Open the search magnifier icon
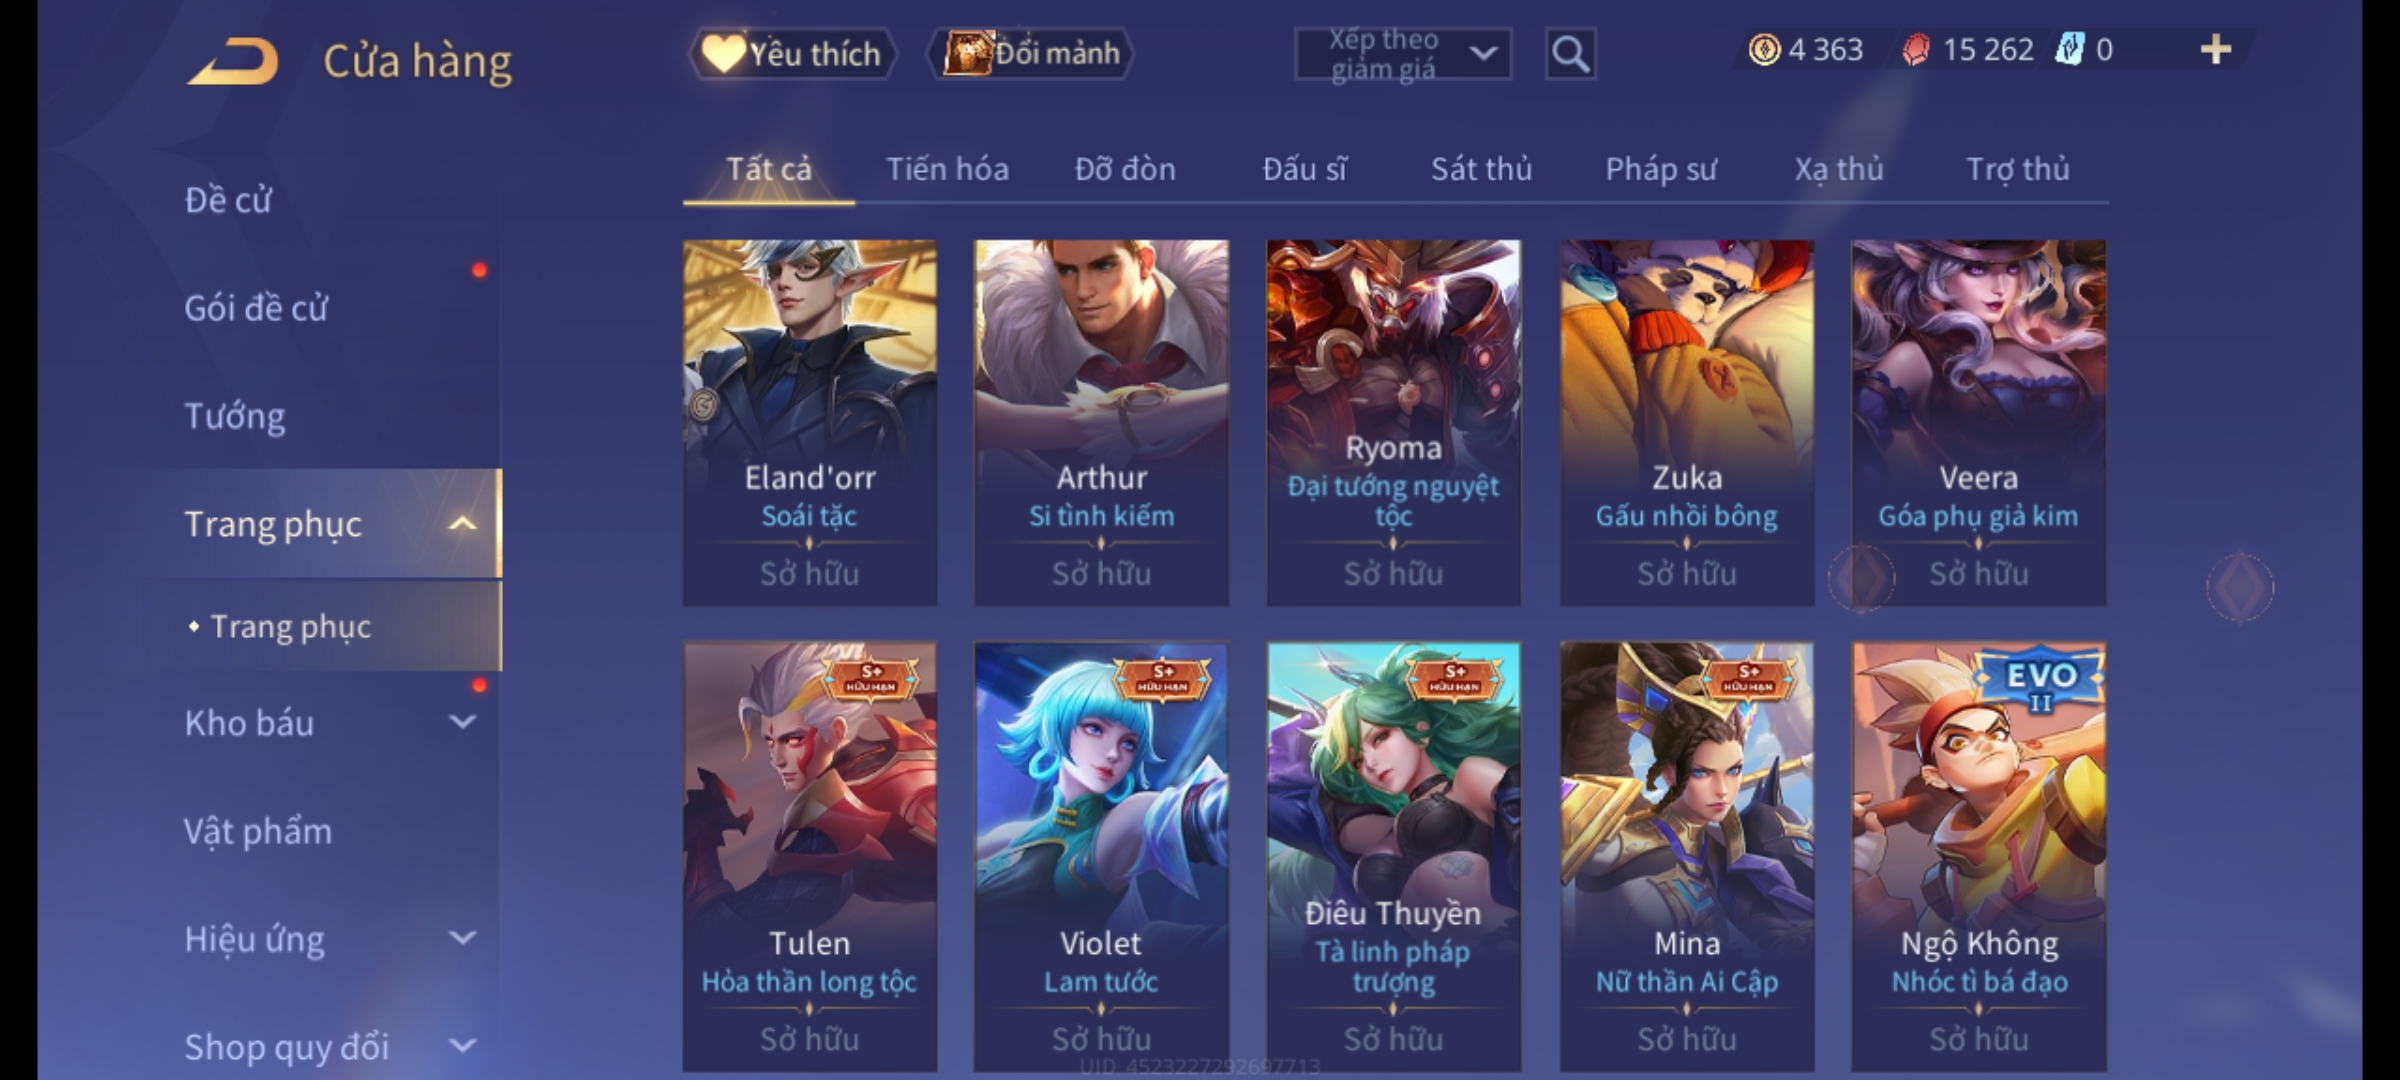The image size is (2400, 1080). [x=1570, y=54]
